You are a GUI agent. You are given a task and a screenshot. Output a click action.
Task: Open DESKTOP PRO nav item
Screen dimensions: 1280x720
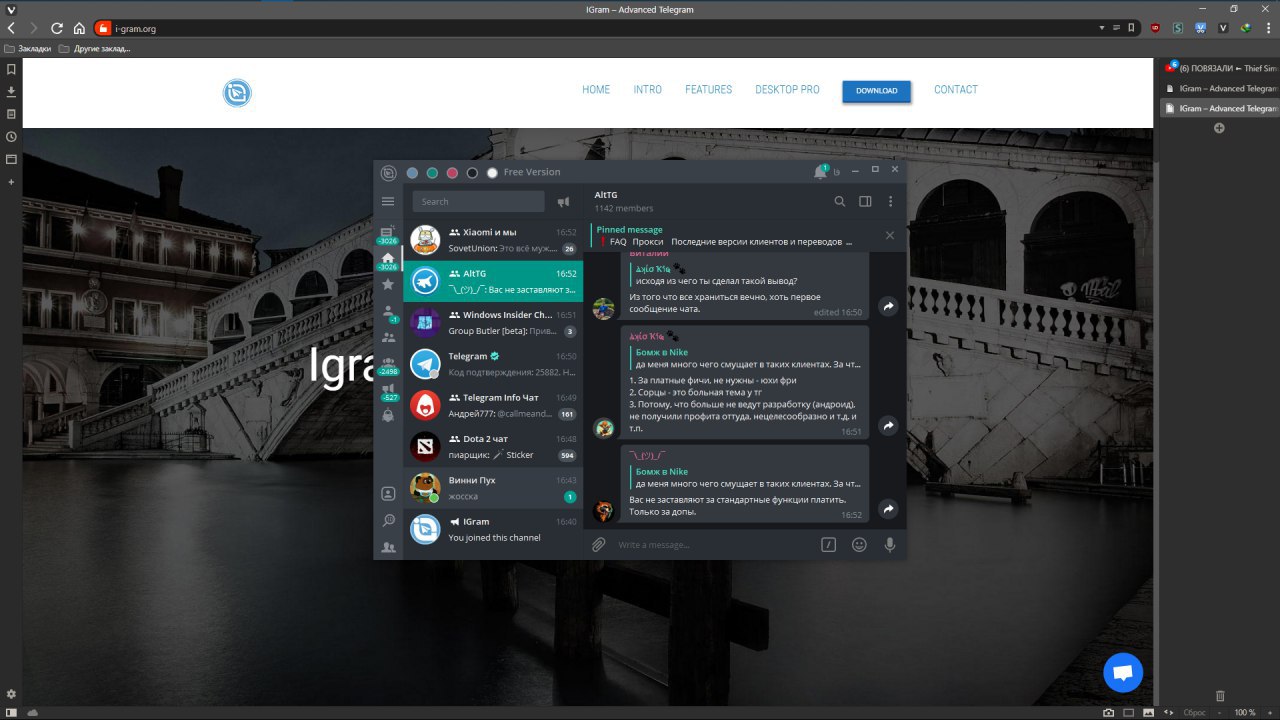pos(787,90)
